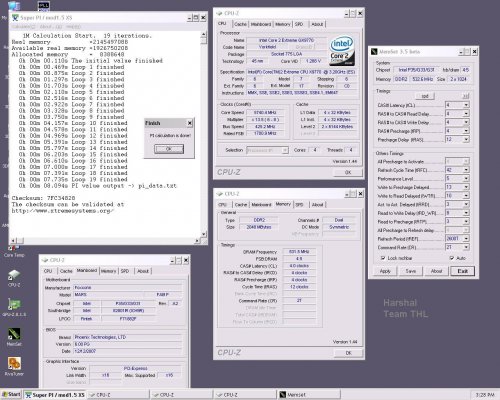Select the Memory tab in top CPU-Z window
The width and height of the screenshot is (500, 400).
(283, 24)
